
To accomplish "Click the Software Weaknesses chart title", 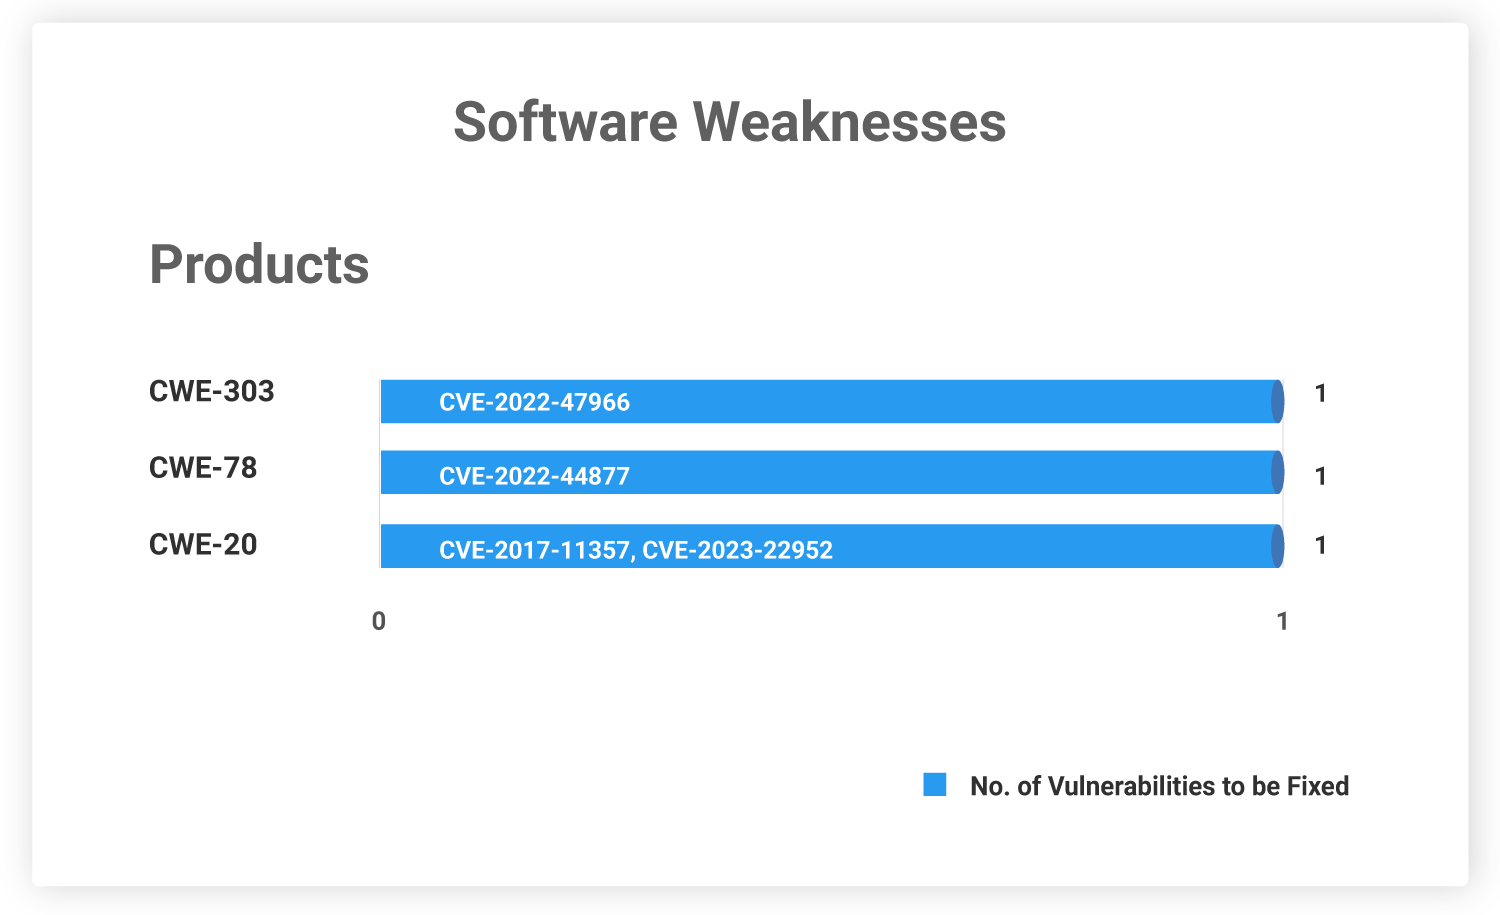I will click(x=730, y=122).
